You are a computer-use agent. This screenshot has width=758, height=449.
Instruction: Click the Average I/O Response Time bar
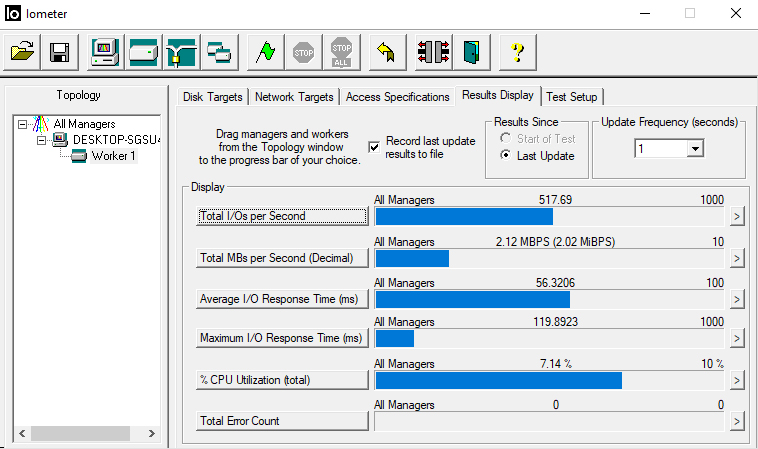click(549, 300)
